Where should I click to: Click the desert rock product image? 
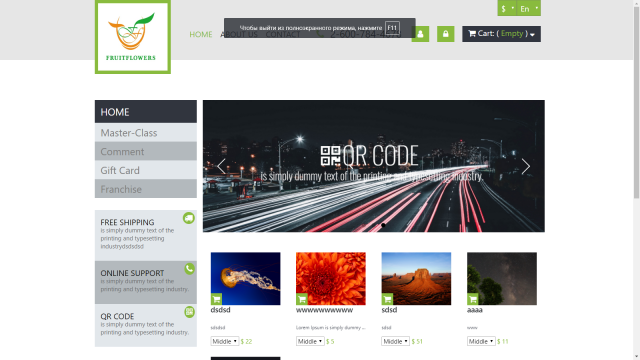tap(416, 278)
